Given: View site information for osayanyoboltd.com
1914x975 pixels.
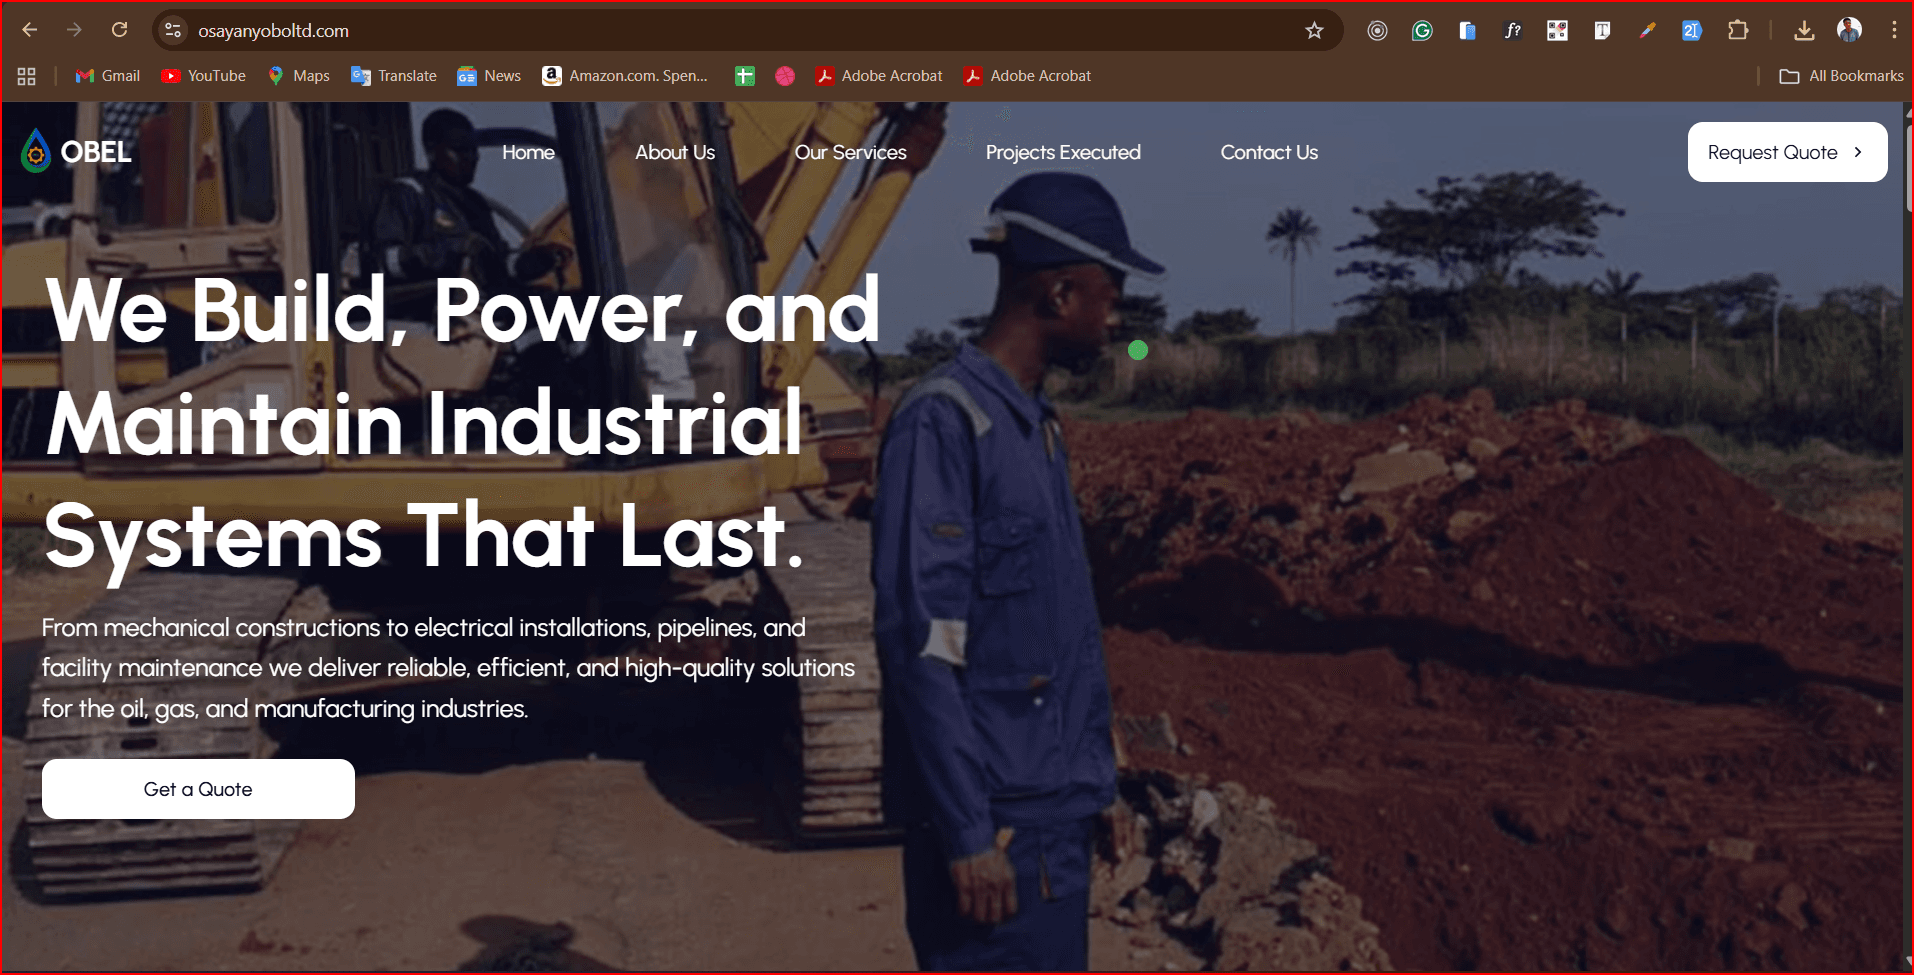Looking at the screenshot, I should [173, 31].
